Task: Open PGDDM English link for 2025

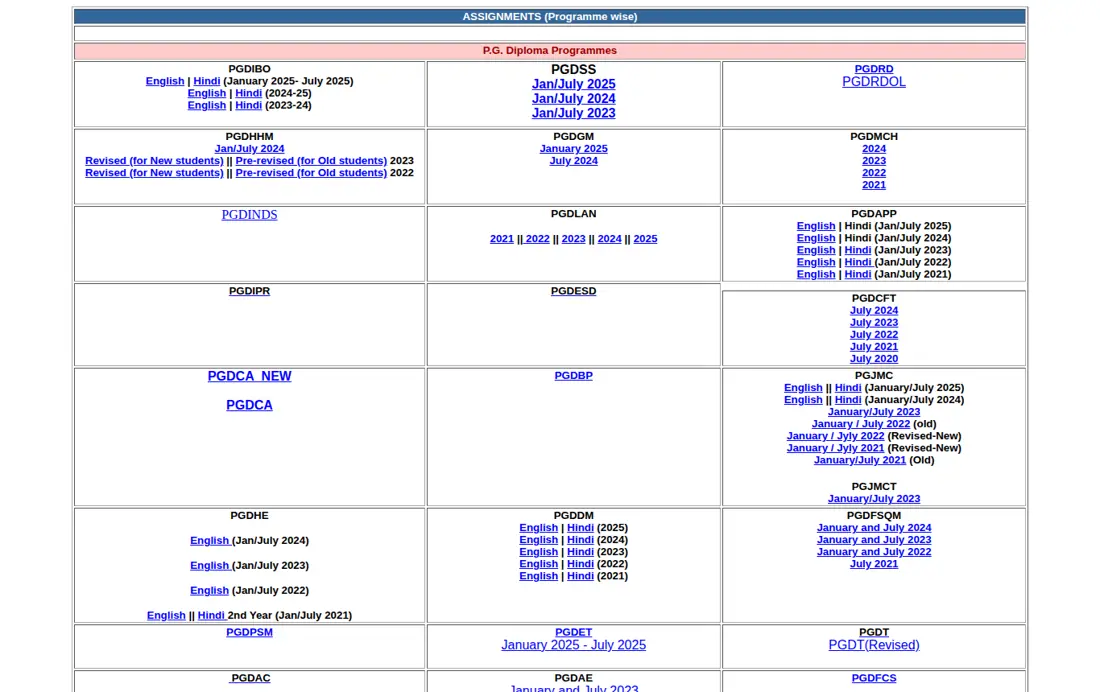Action: [538, 528]
